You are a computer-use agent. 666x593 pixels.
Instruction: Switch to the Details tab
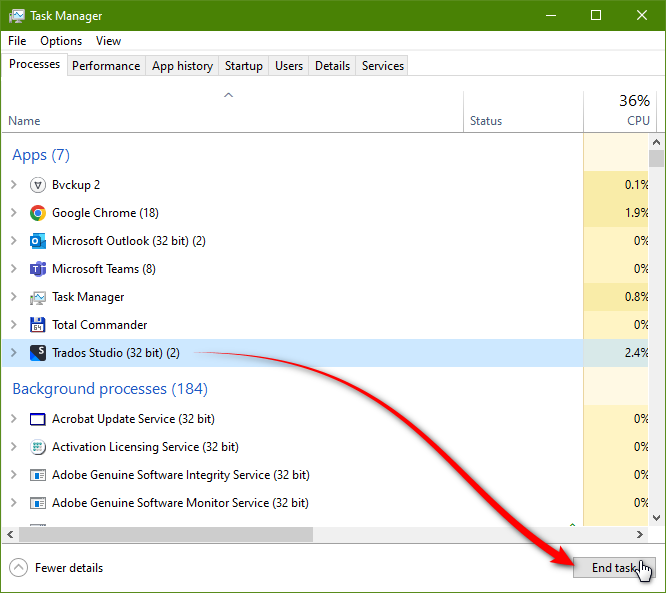pos(332,66)
